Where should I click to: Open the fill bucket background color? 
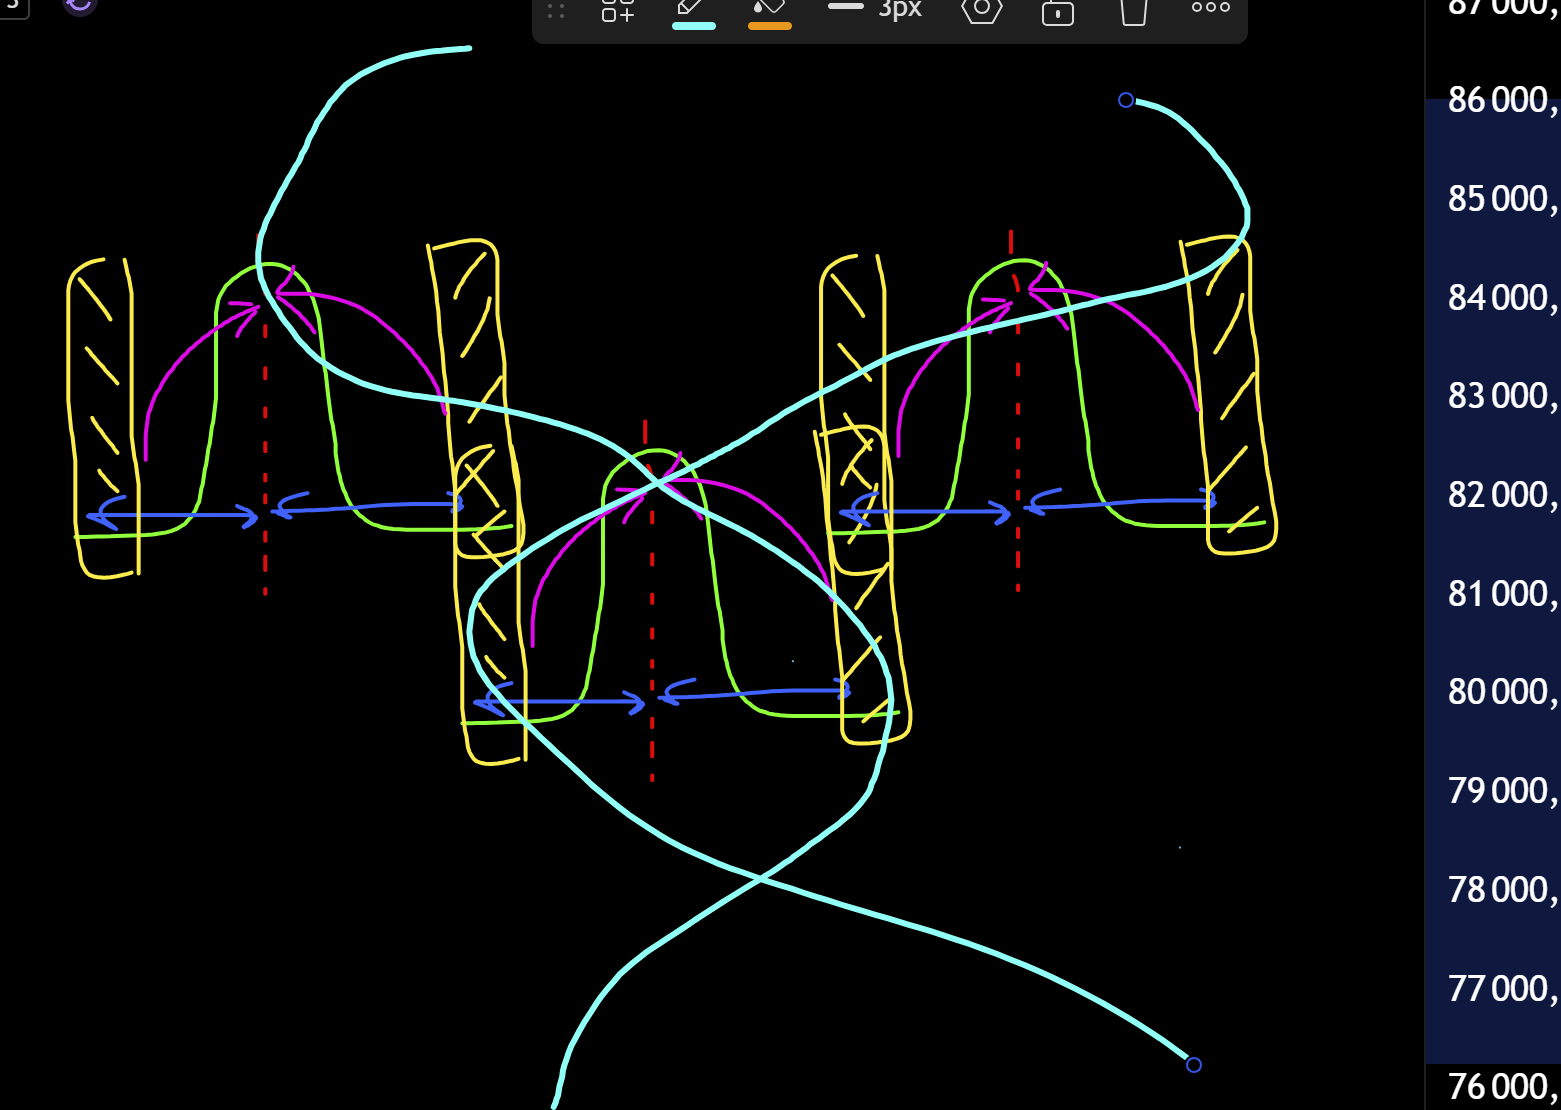(769, 8)
